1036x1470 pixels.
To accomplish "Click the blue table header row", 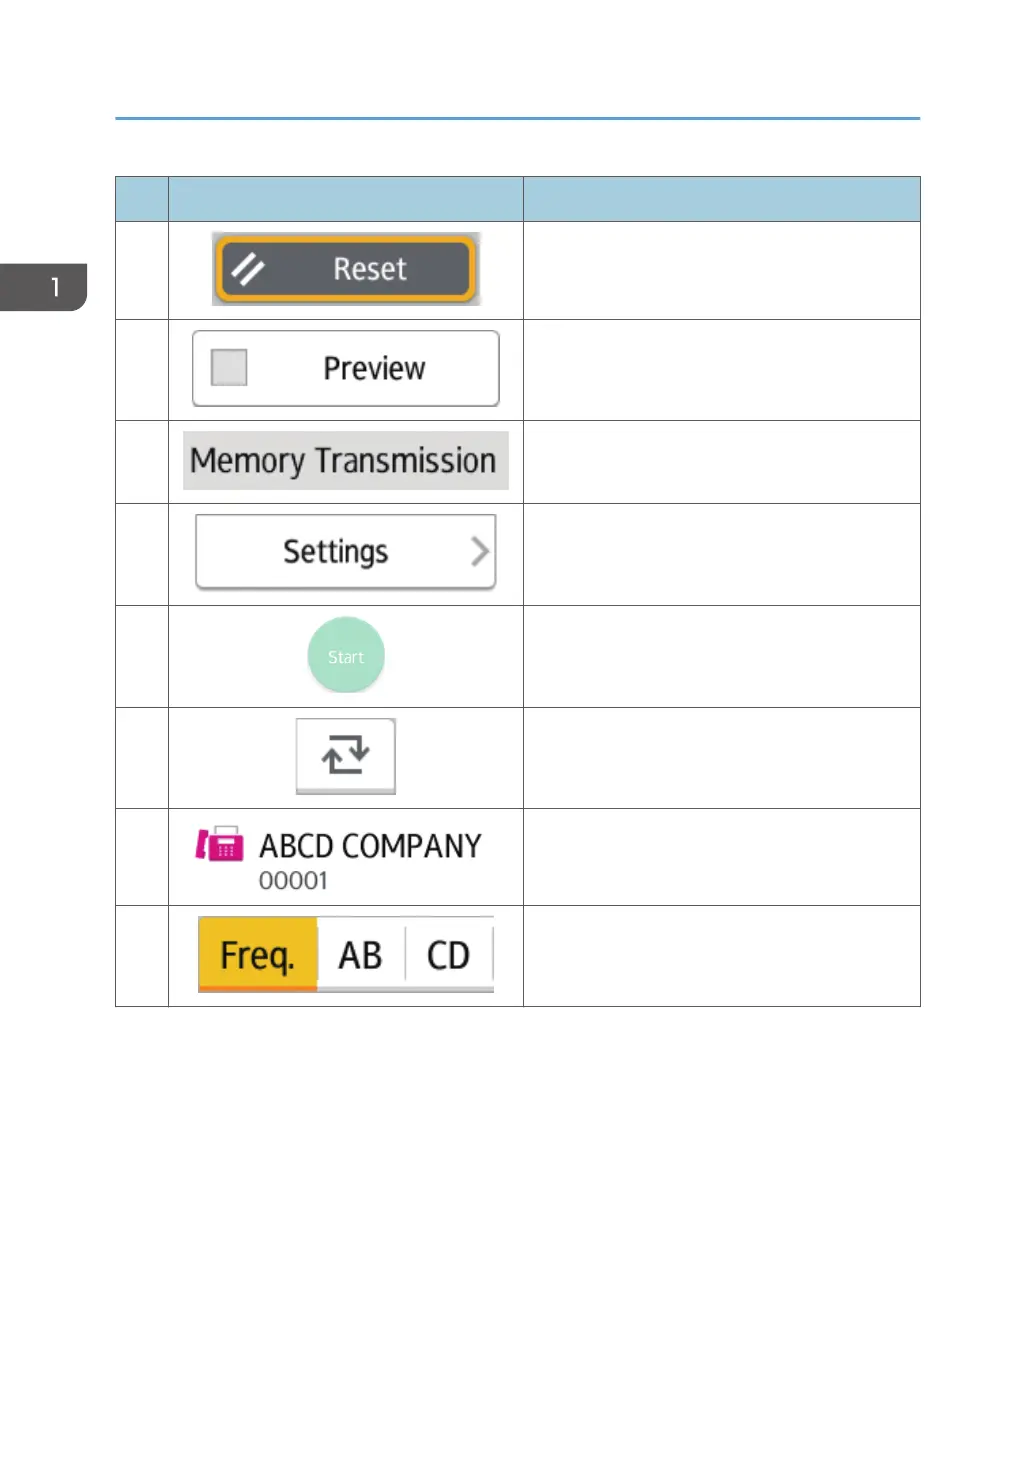I will coord(518,199).
